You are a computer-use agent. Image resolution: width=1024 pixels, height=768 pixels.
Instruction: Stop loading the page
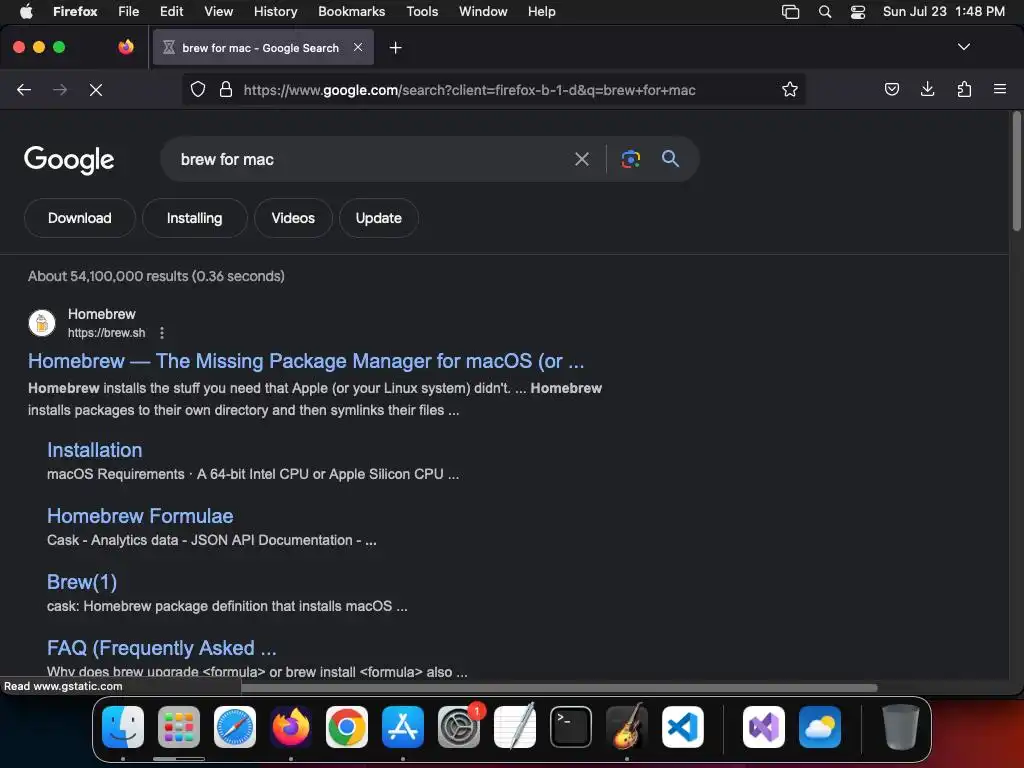(96, 89)
